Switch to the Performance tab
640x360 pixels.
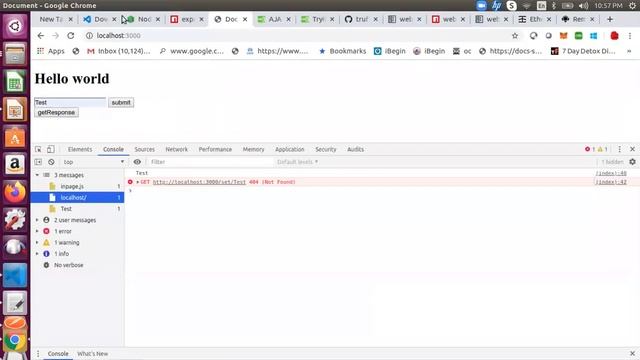[215, 149]
